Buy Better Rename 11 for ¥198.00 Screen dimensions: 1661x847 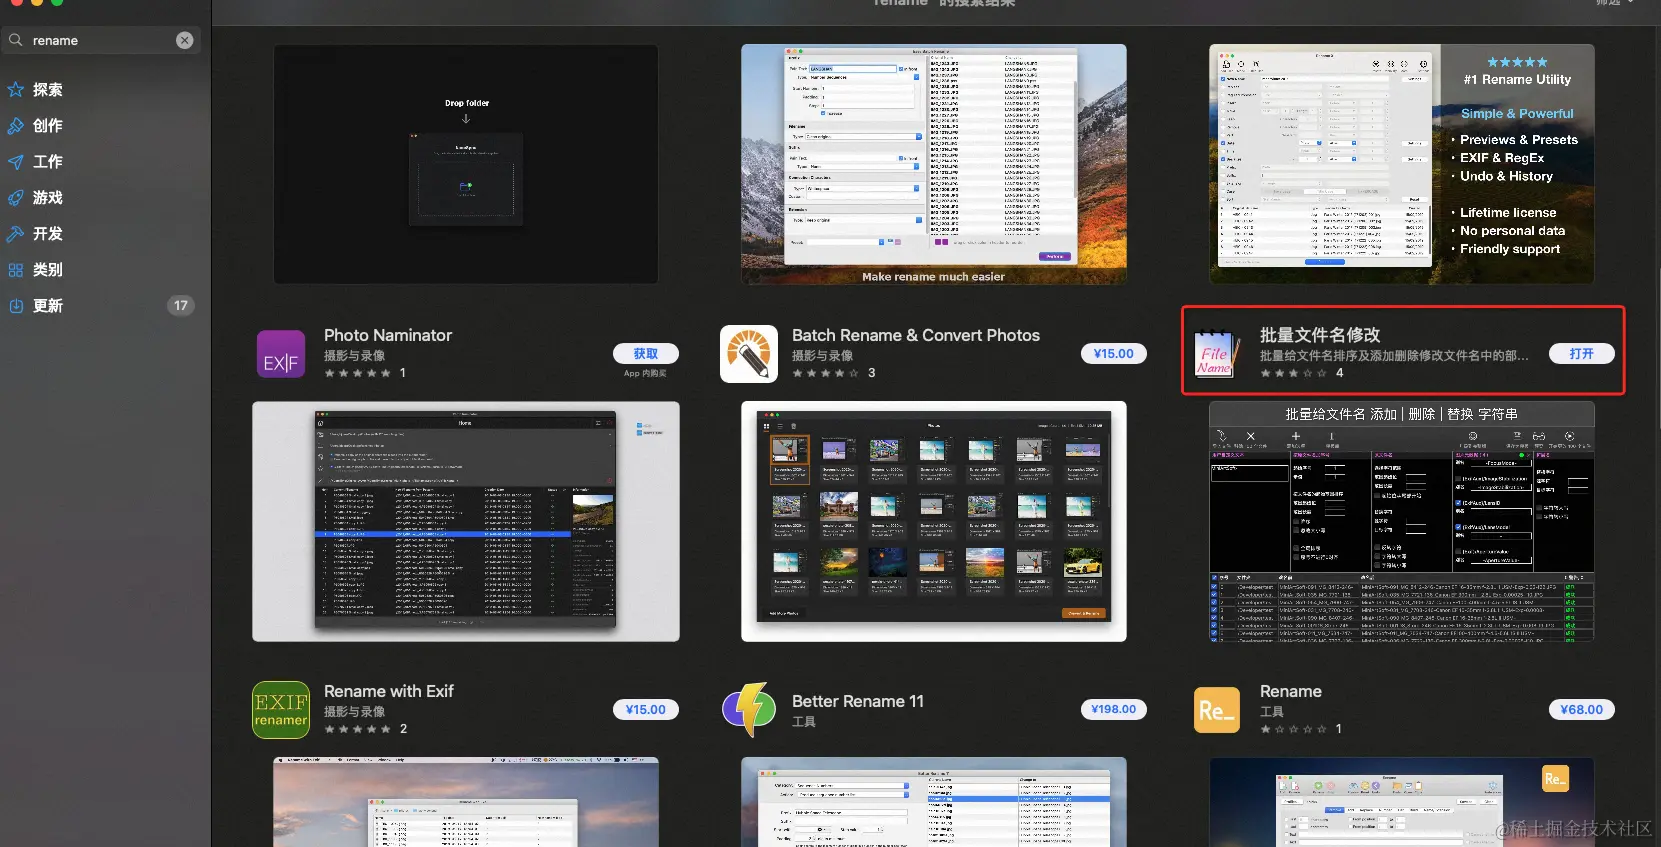tap(1113, 709)
